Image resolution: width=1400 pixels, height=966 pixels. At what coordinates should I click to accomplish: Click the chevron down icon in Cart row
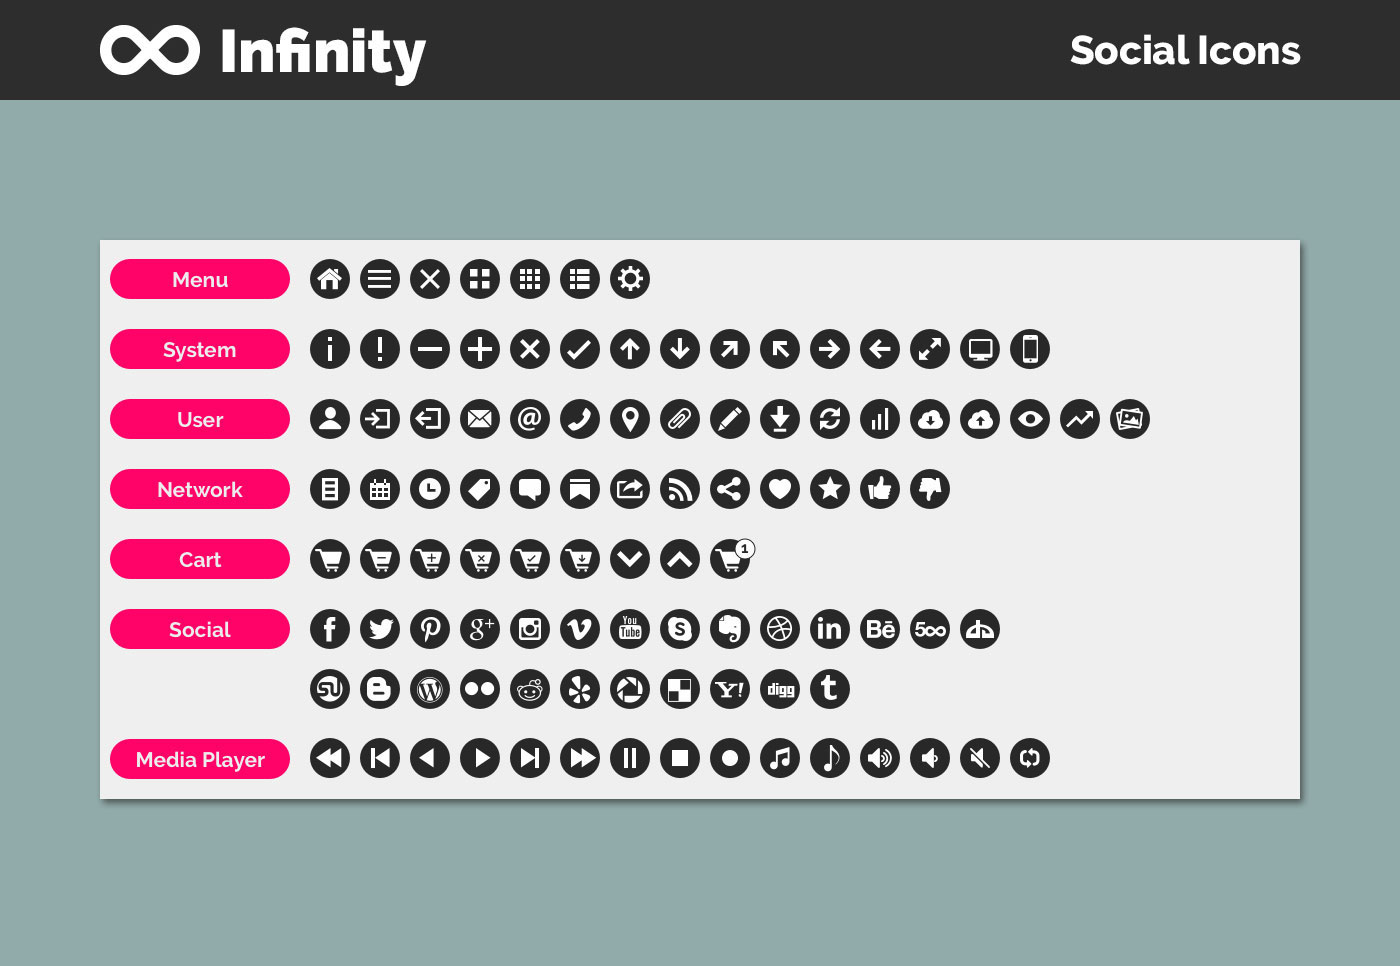click(630, 559)
